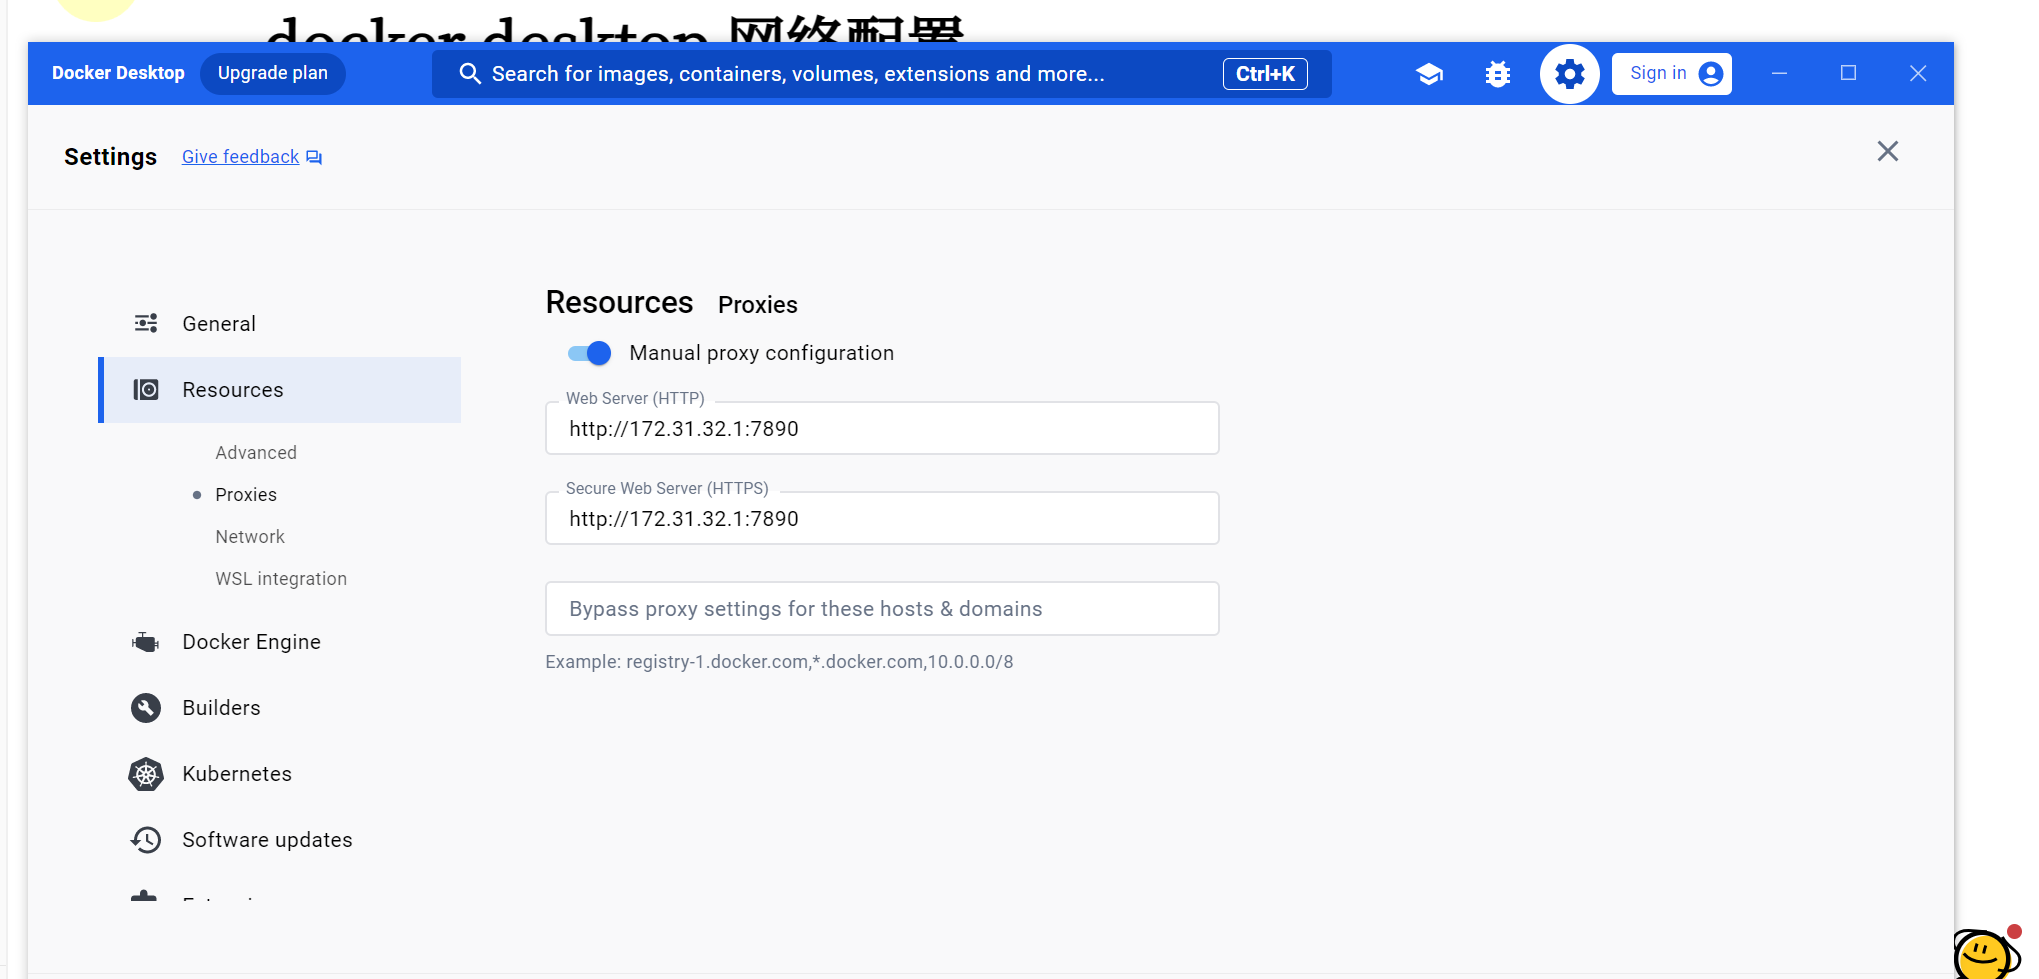2039x979 pixels.
Task: Open the Advanced resources subsection
Action: point(256,453)
